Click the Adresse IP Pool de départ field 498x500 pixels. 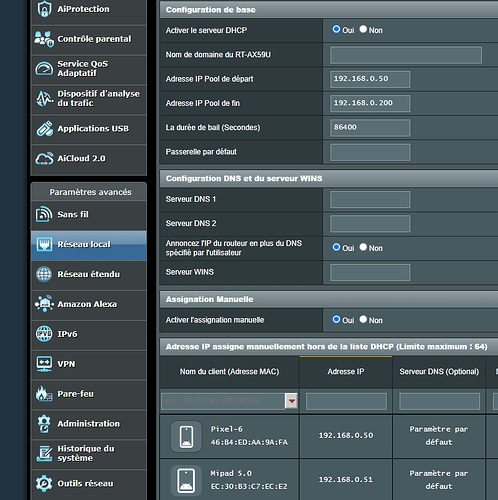(x=370, y=79)
